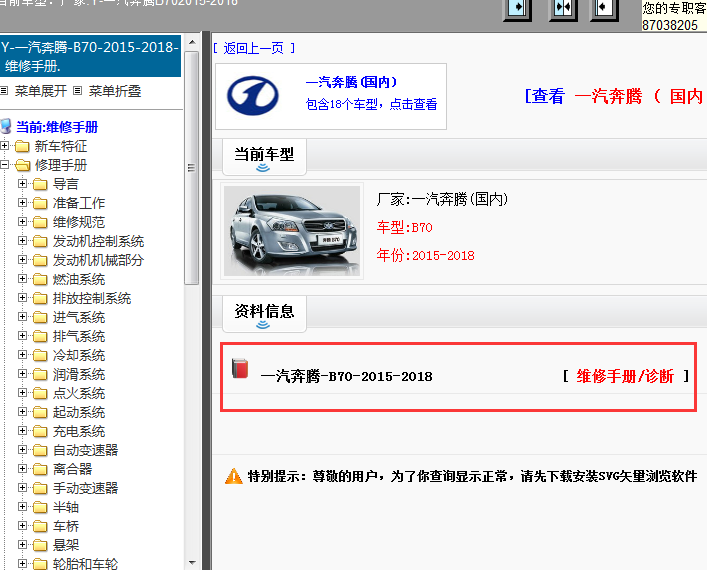The width and height of the screenshot is (707, 570).
Task: Click the 当前:维修手册 root node icon
Action: tap(6, 126)
